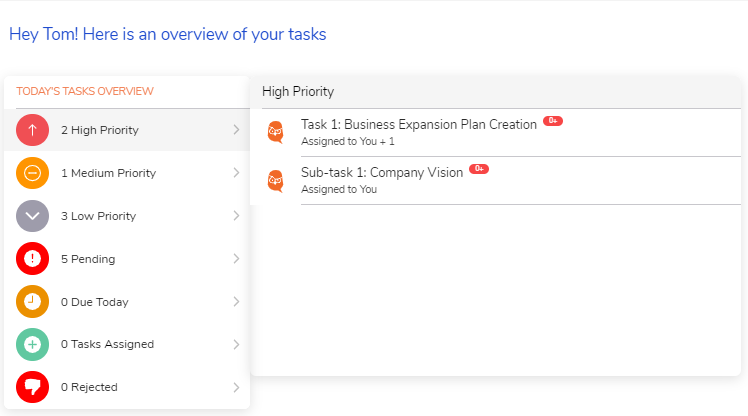Click the green Tasks Assigned plus icon
The height and width of the screenshot is (416, 748).
pyautogui.click(x=33, y=344)
